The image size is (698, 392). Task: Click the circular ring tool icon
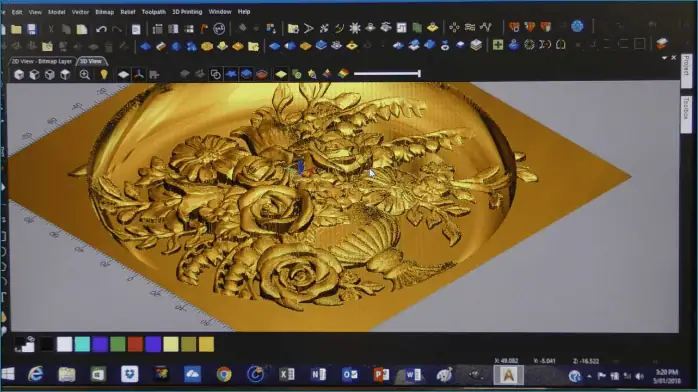tap(529, 44)
